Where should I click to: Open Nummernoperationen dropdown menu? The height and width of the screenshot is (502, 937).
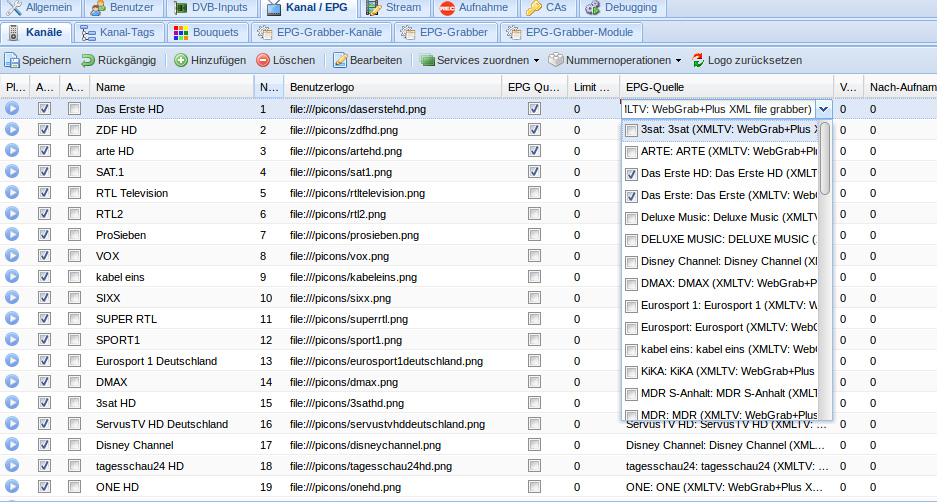tap(615, 60)
